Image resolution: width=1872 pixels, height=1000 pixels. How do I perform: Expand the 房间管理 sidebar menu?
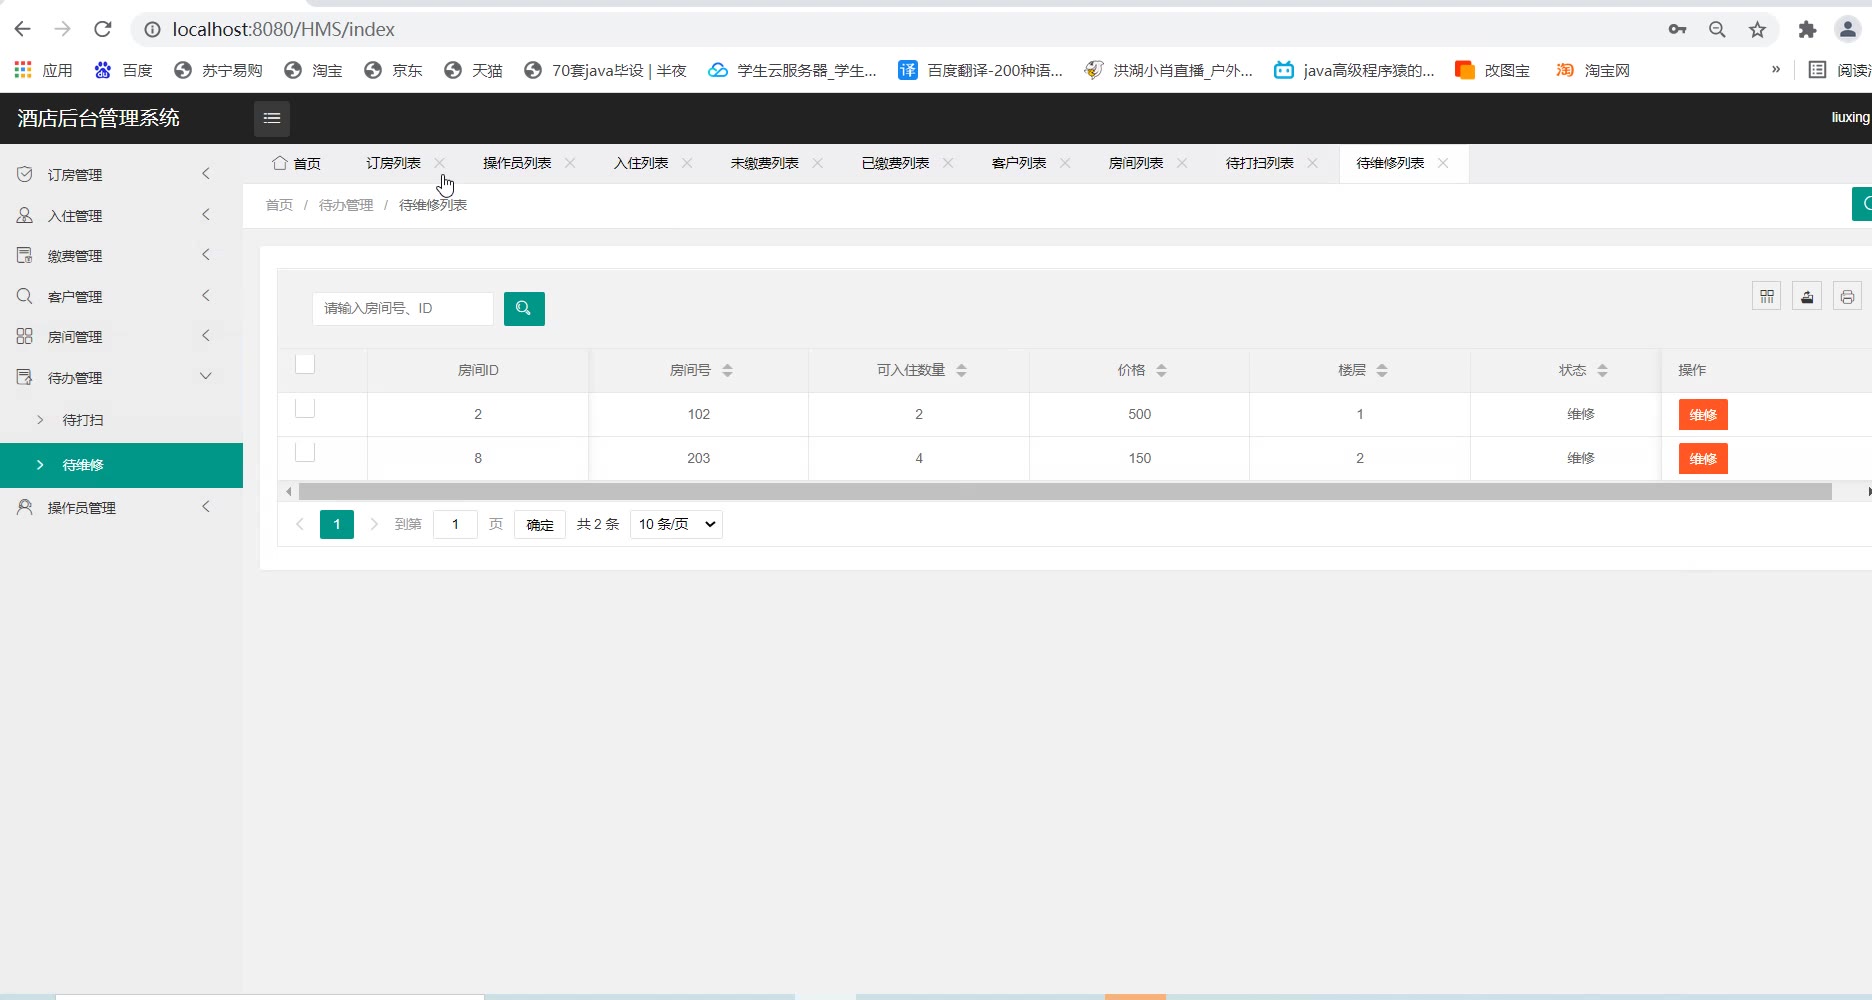click(x=121, y=337)
